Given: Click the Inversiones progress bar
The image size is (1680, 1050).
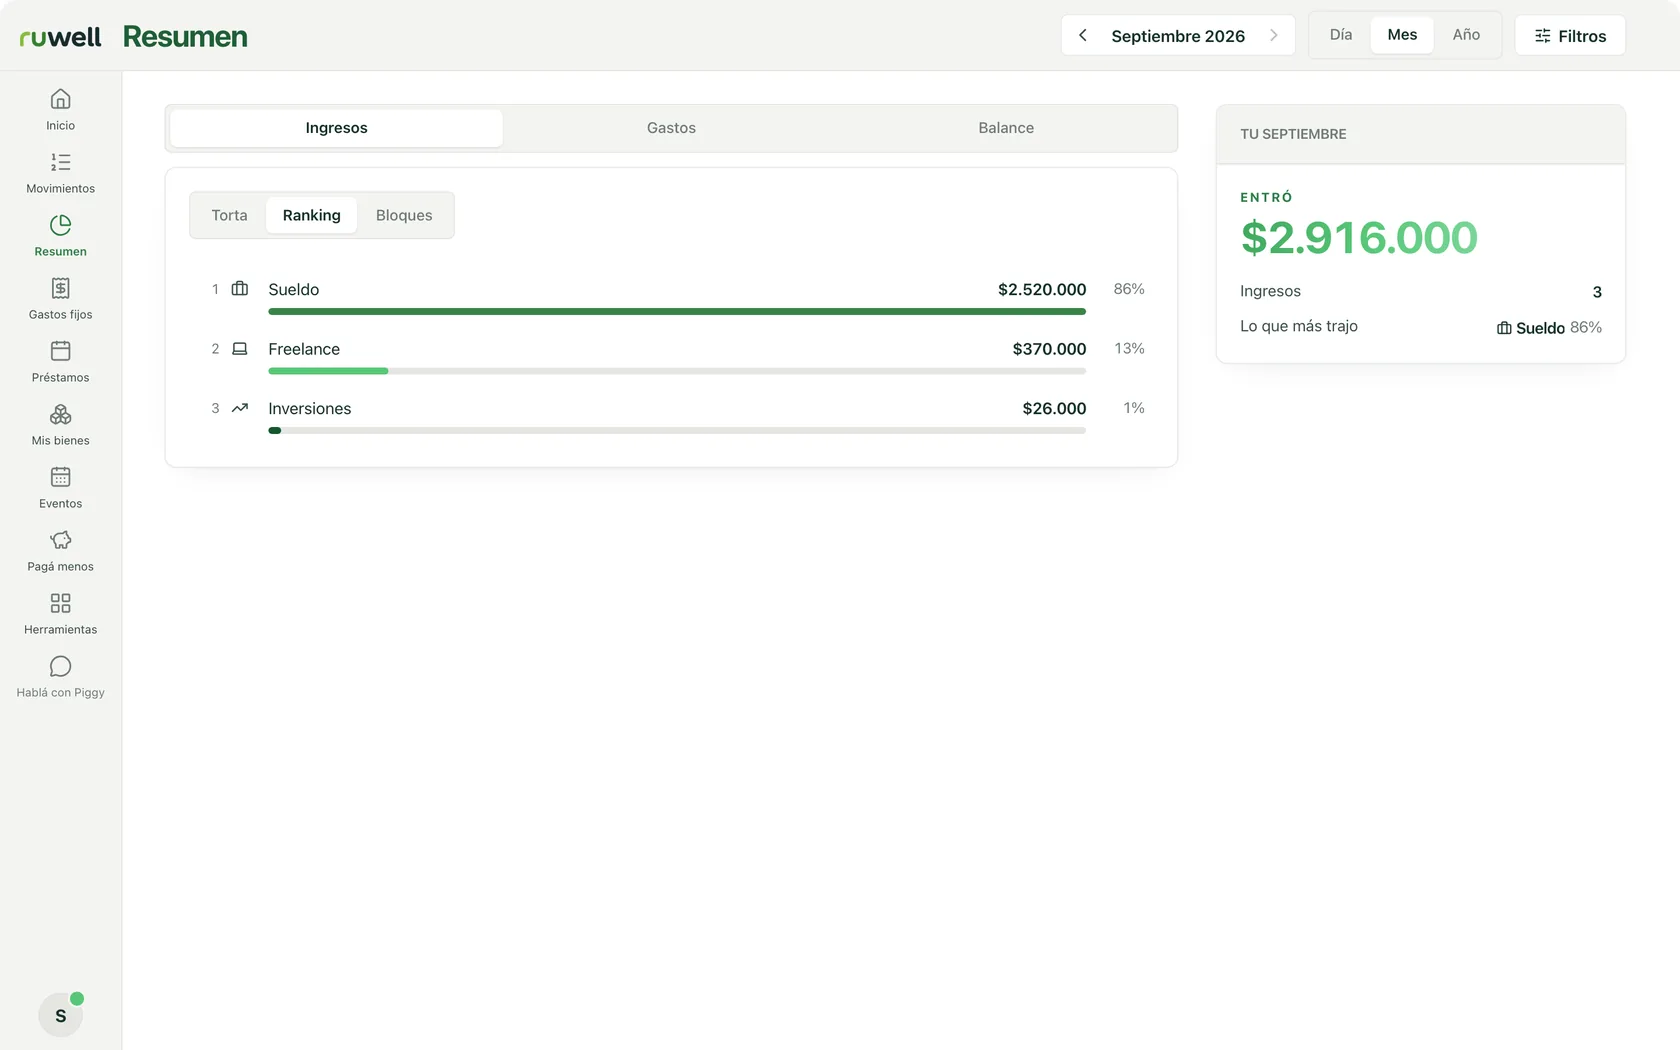Looking at the screenshot, I should pyautogui.click(x=677, y=431).
